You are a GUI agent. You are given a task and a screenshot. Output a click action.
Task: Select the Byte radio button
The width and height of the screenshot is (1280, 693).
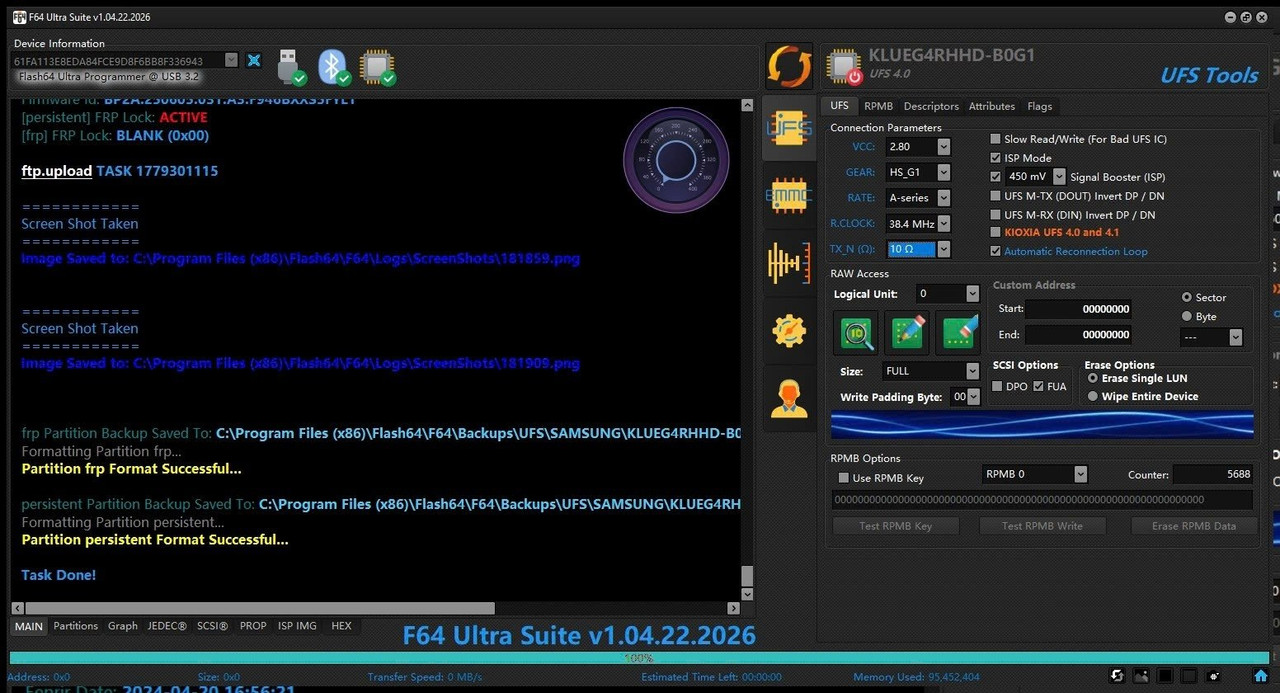[1187, 316]
